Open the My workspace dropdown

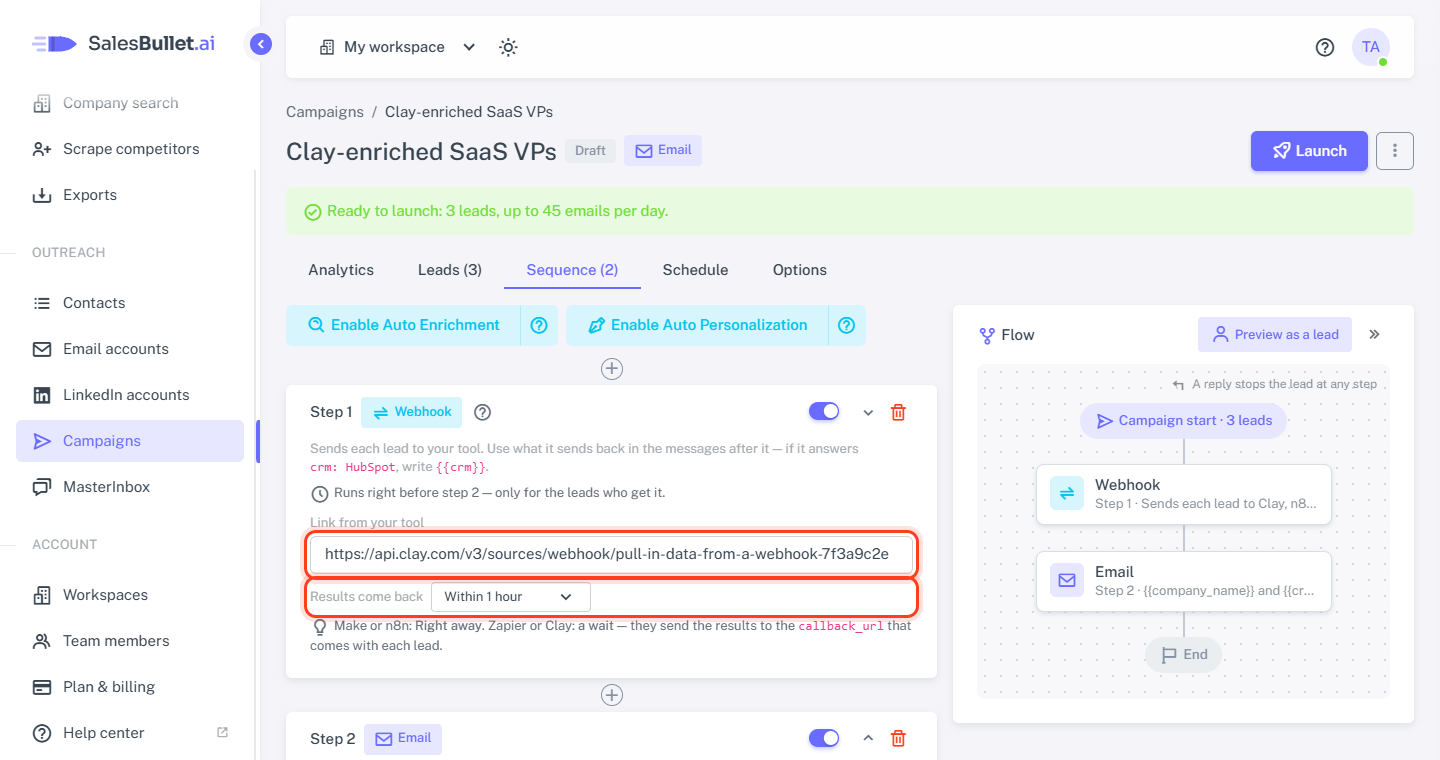(x=398, y=47)
